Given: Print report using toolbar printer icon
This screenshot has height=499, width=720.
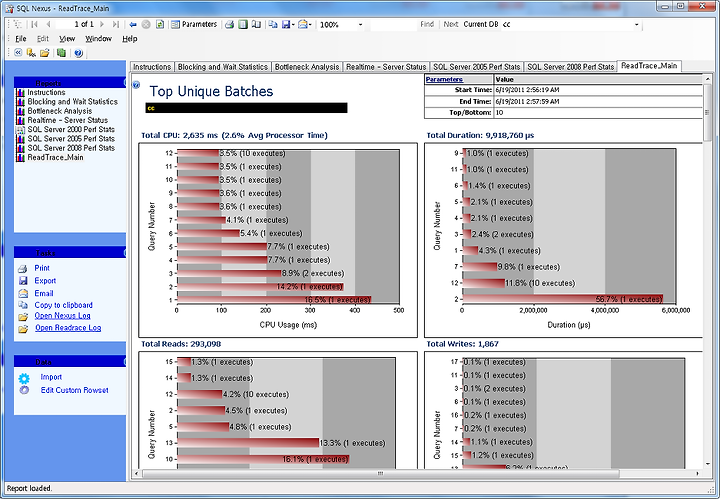Looking at the screenshot, I should pyautogui.click(x=230, y=24).
